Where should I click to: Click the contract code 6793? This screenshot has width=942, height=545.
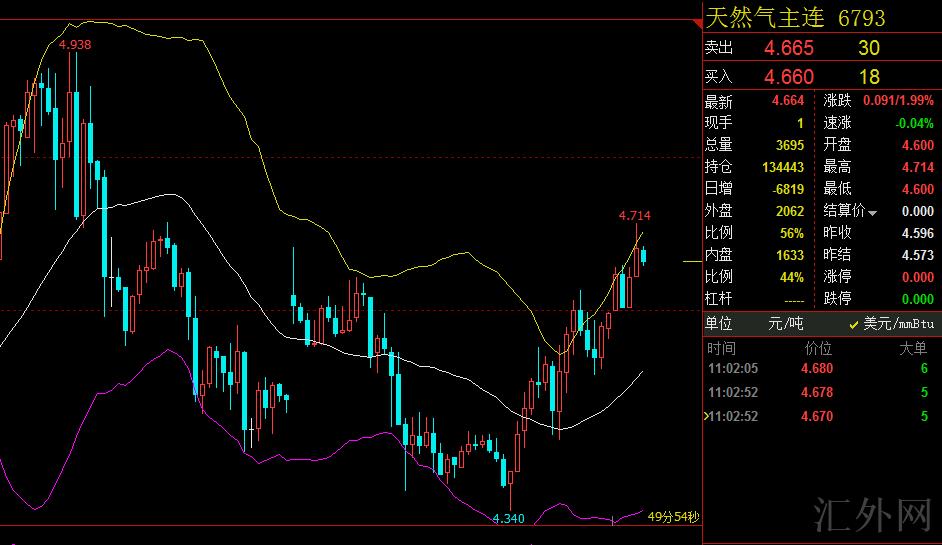point(861,18)
